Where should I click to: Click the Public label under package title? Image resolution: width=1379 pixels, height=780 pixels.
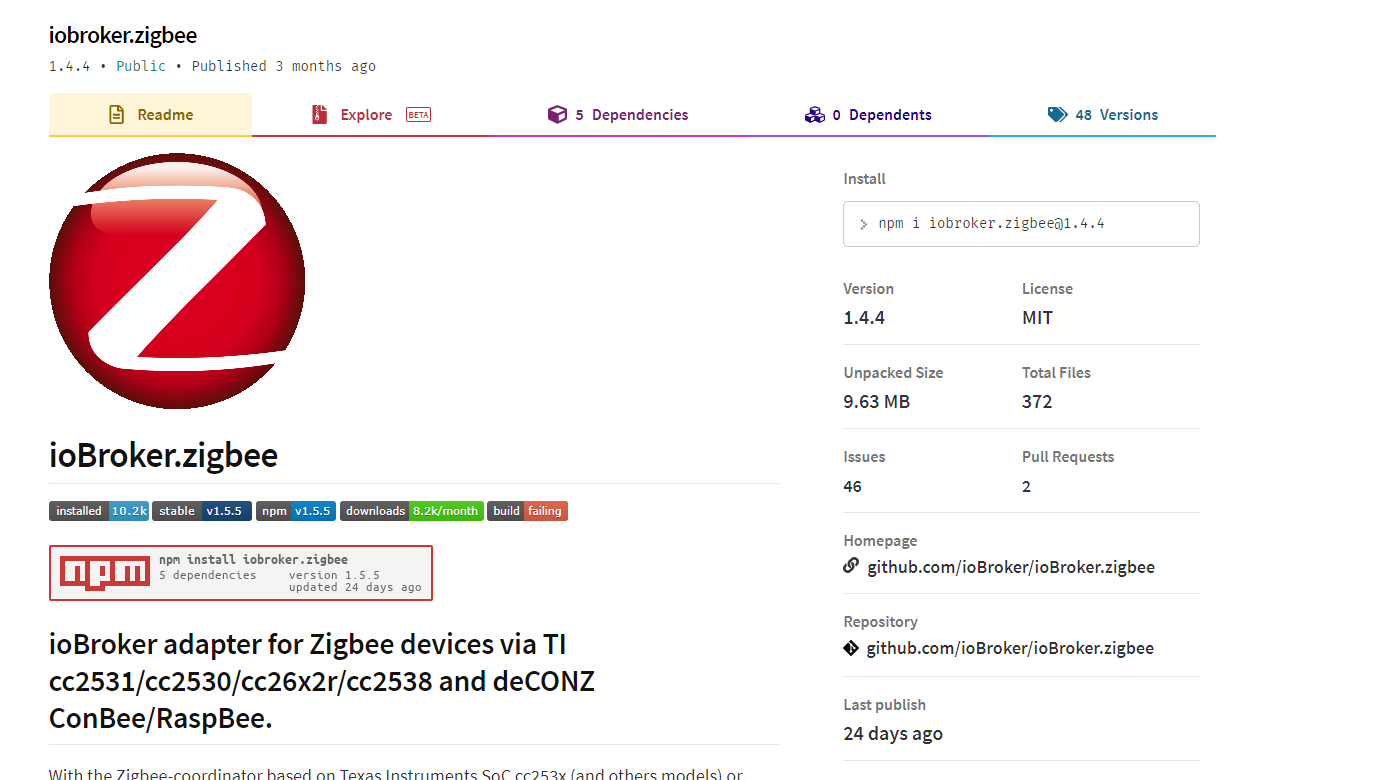click(x=141, y=66)
